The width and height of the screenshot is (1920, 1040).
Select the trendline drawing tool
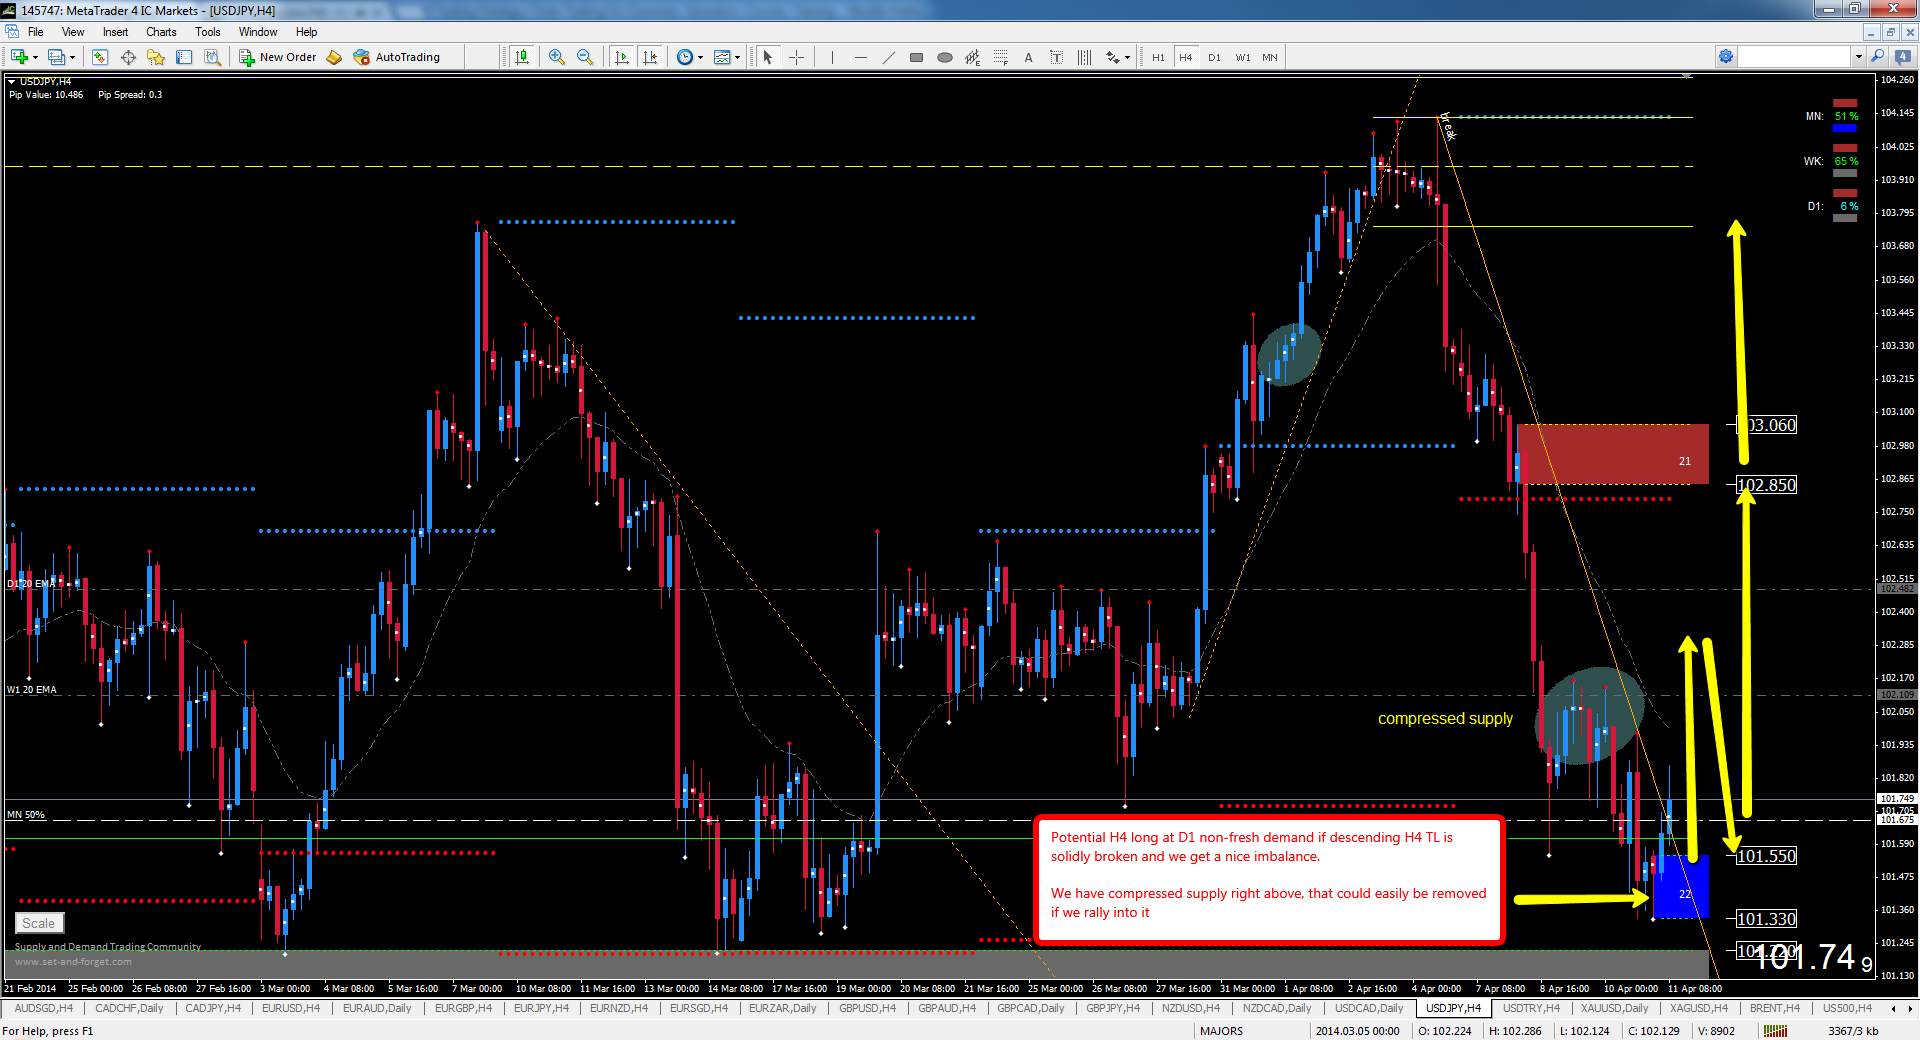(x=888, y=57)
